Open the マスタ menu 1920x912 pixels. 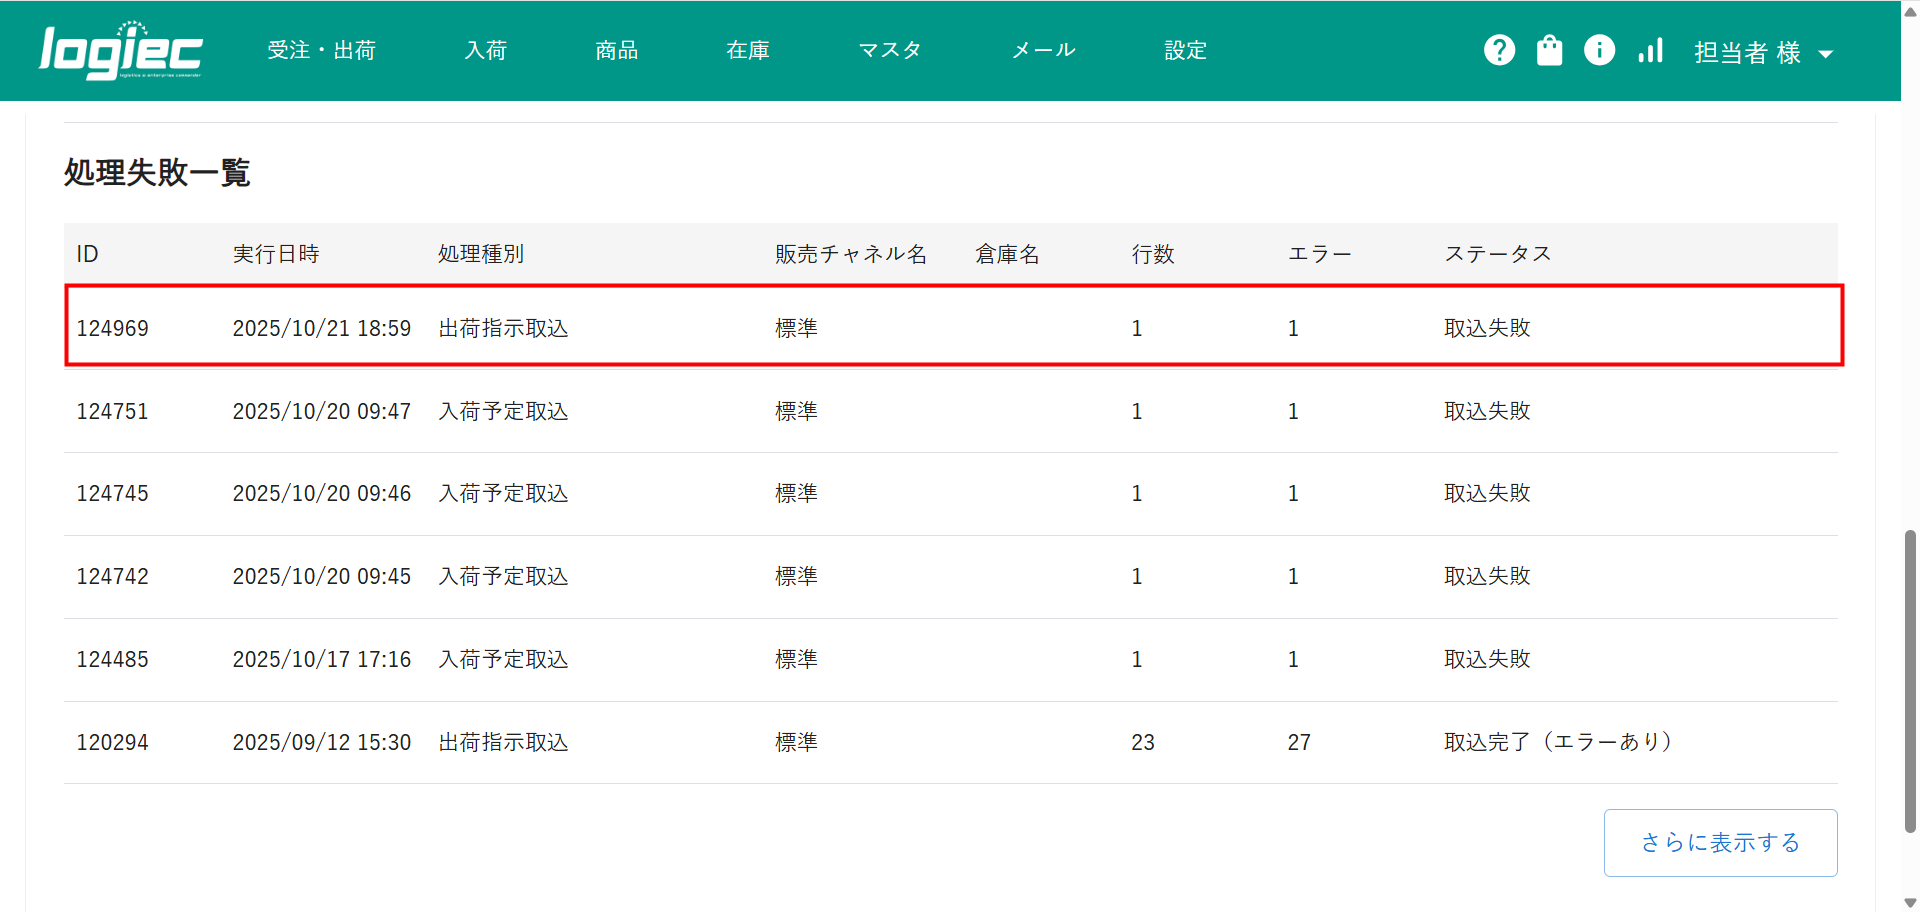[889, 50]
